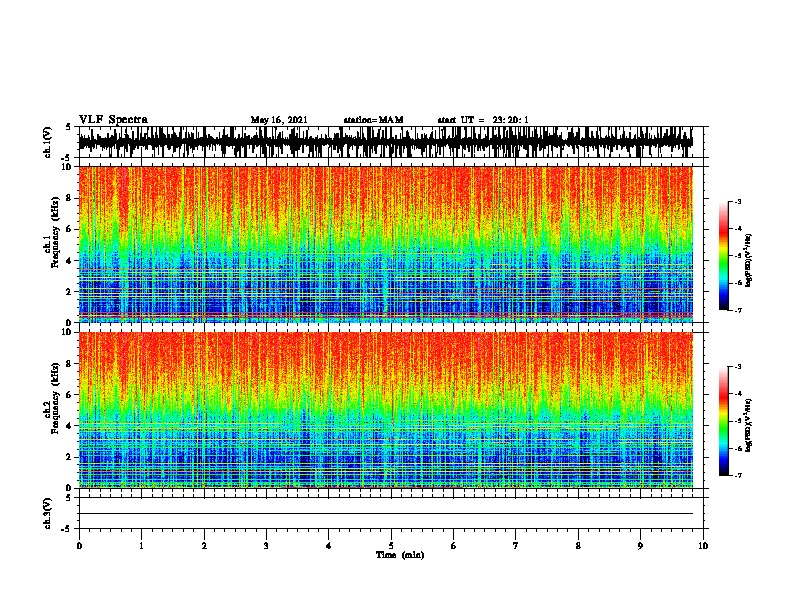Click the ch.2 spectrogram color scale bar
This screenshot has width=792, height=612.
[723, 421]
